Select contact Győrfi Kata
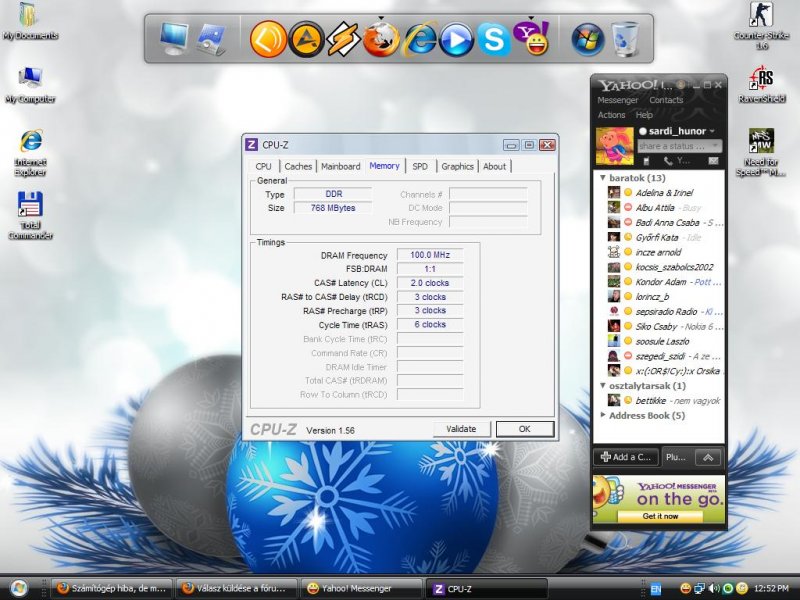 pos(658,237)
